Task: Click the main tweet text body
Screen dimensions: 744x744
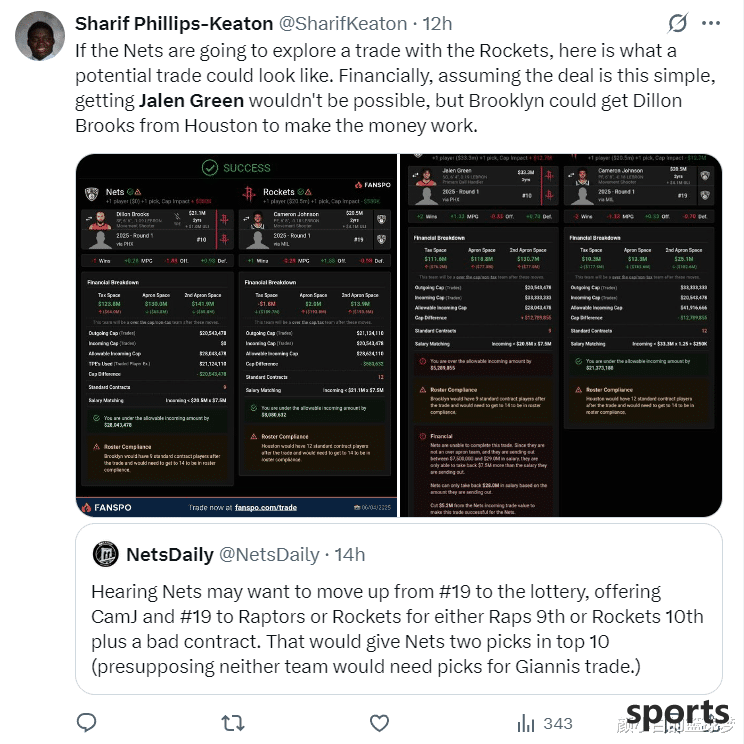Action: (395, 88)
